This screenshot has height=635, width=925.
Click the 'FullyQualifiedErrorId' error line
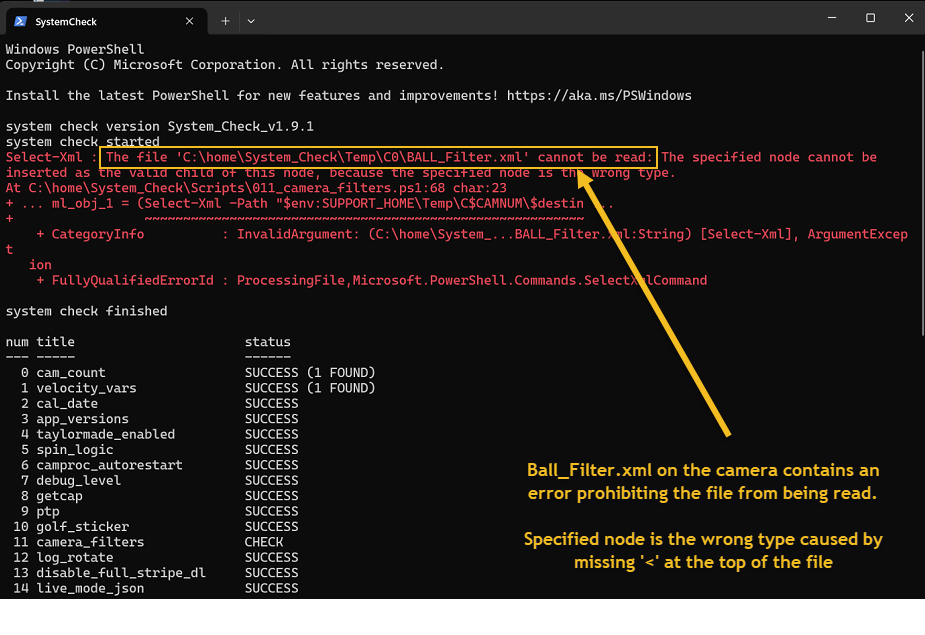pyautogui.click(x=372, y=280)
